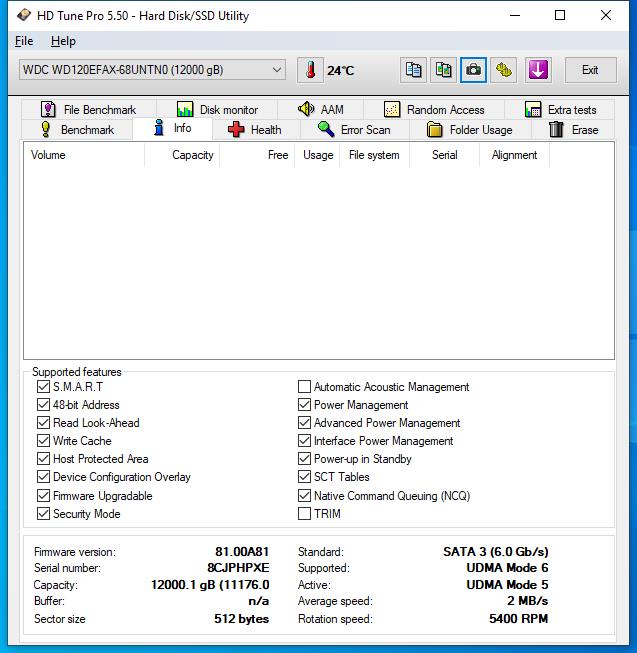637x653 pixels.
Task: Click the Benchmark light bulb icon
Action: pyautogui.click(x=46, y=129)
